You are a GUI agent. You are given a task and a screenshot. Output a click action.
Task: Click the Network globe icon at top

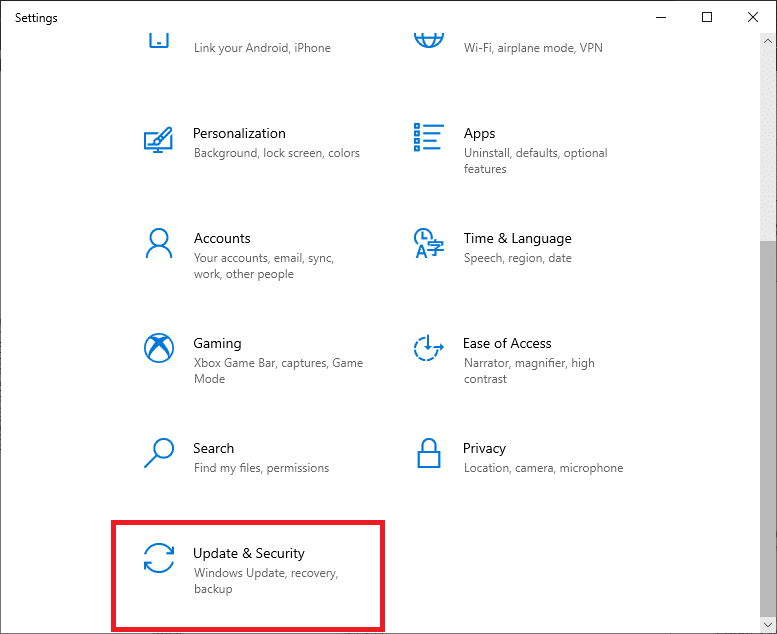coord(428,40)
